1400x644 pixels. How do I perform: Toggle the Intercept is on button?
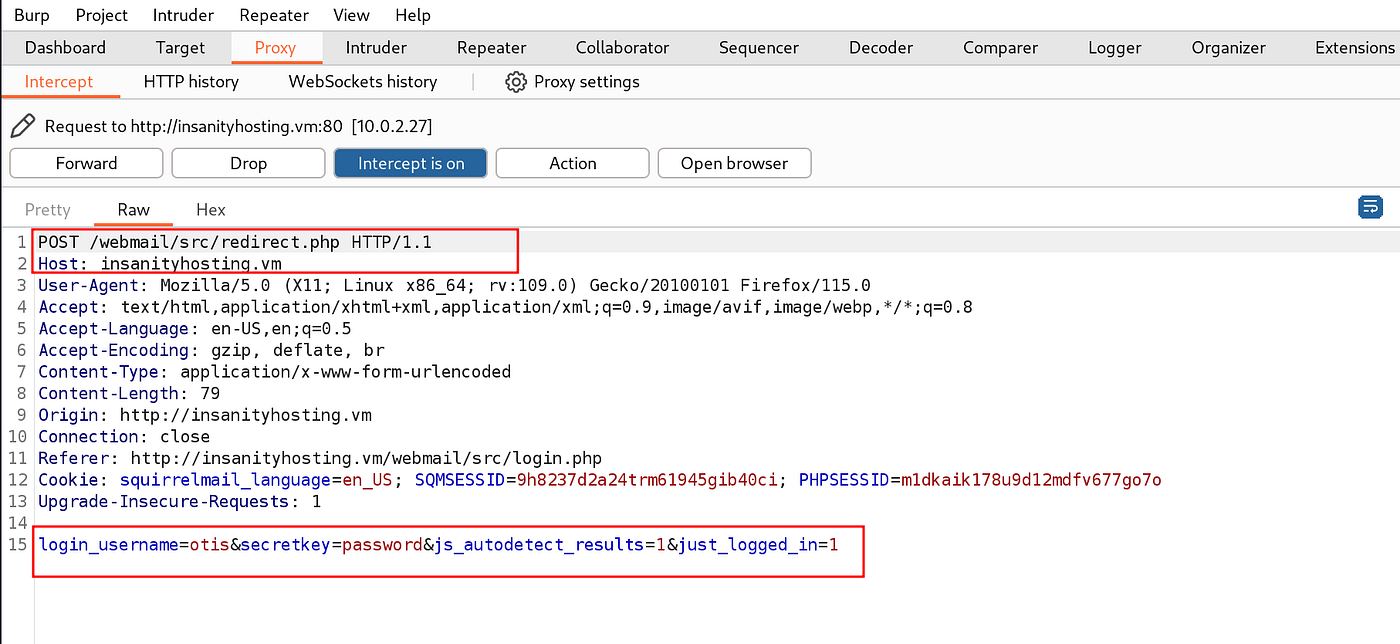(411, 163)
